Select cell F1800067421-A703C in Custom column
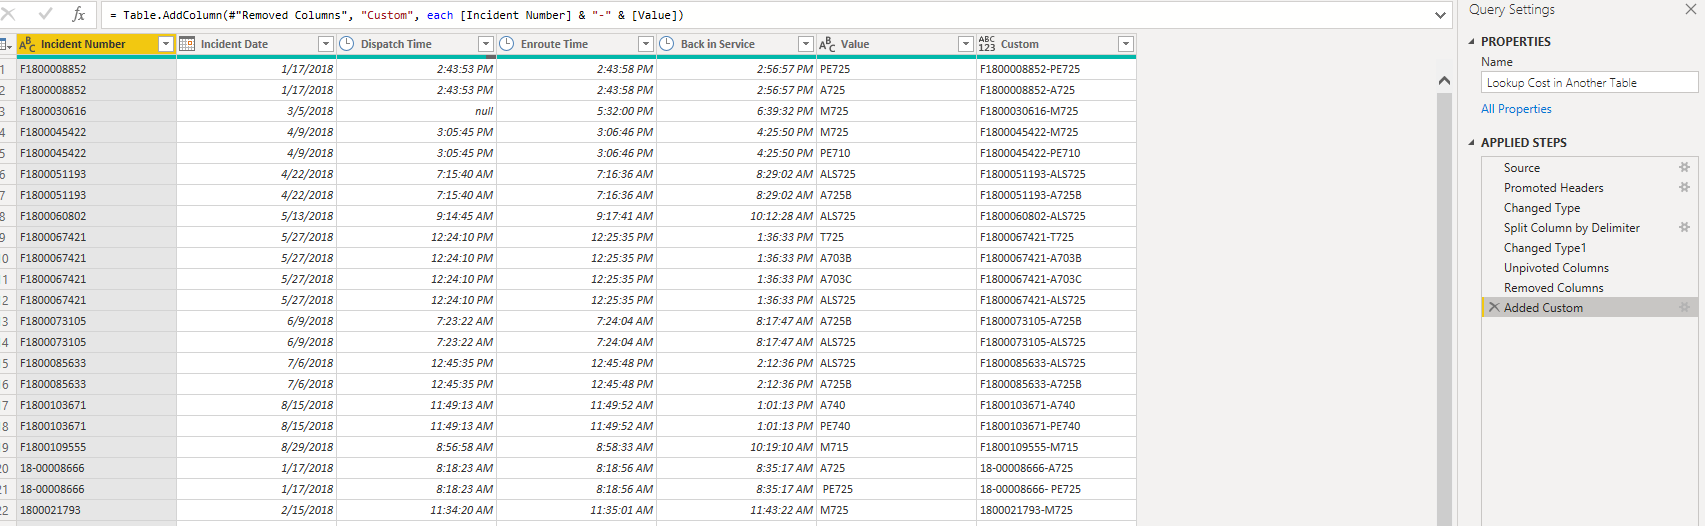This screenshot has width=1705, height=526. click(x=1056, y=279)
